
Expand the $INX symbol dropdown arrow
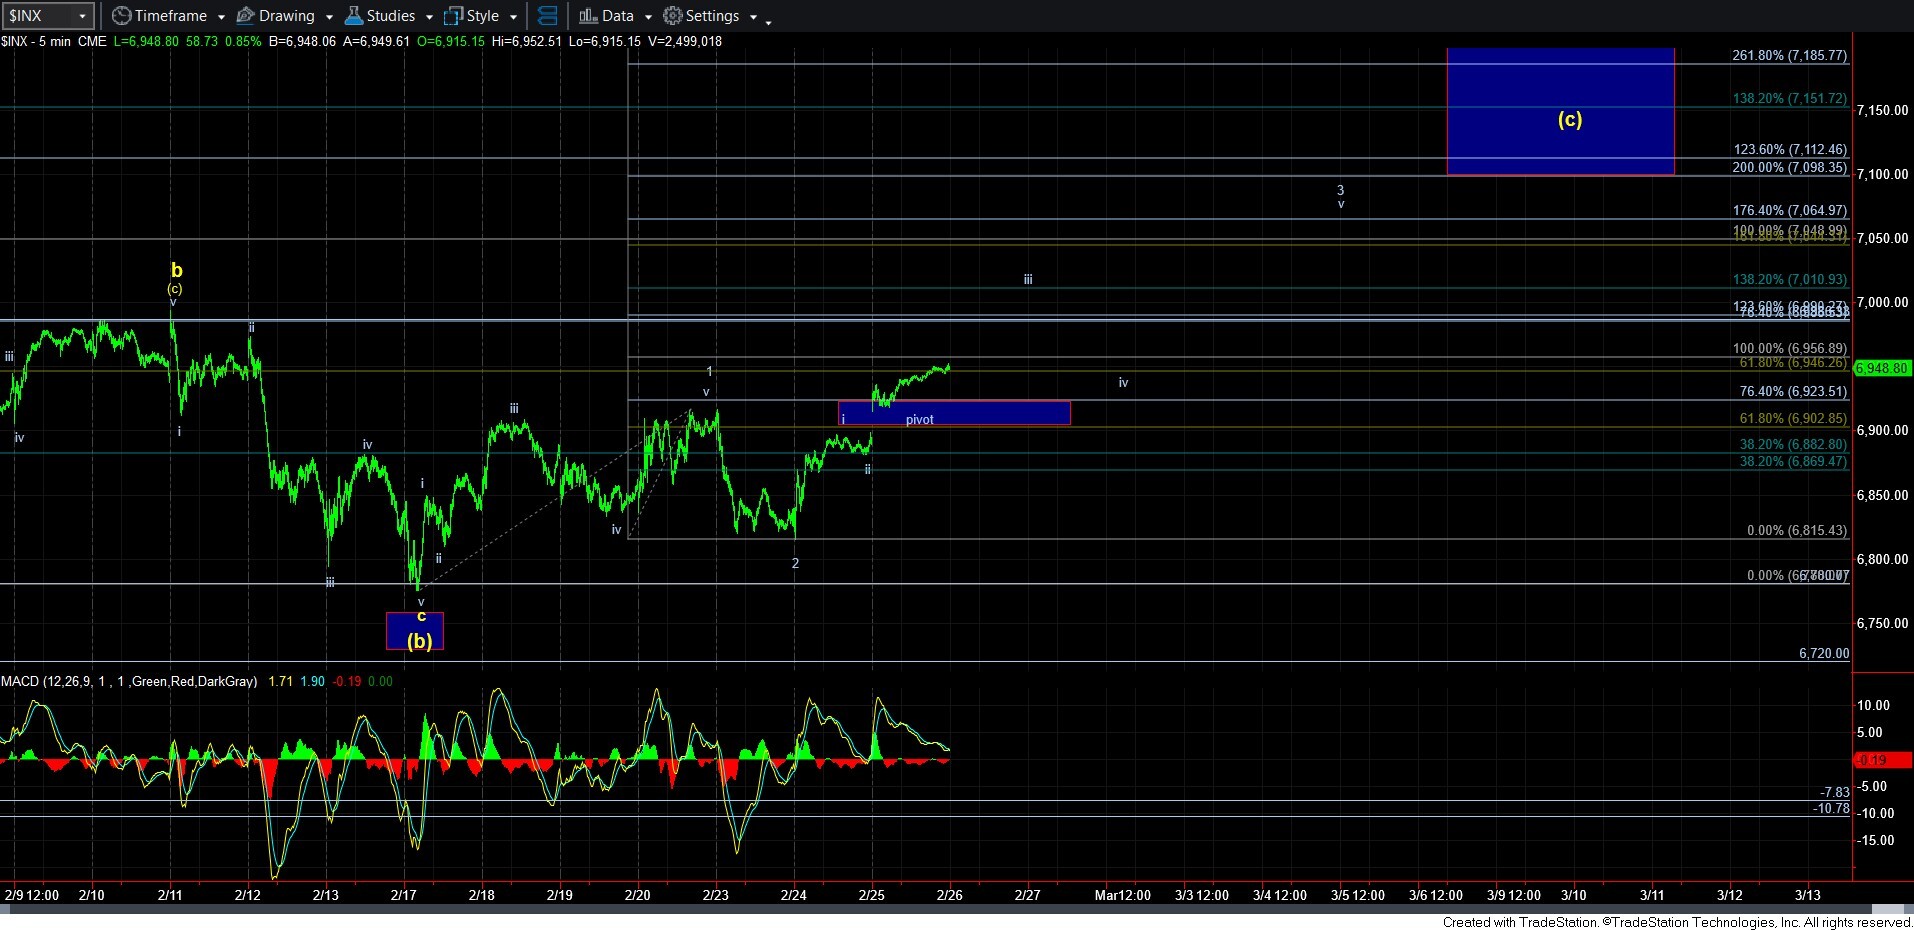82,16
